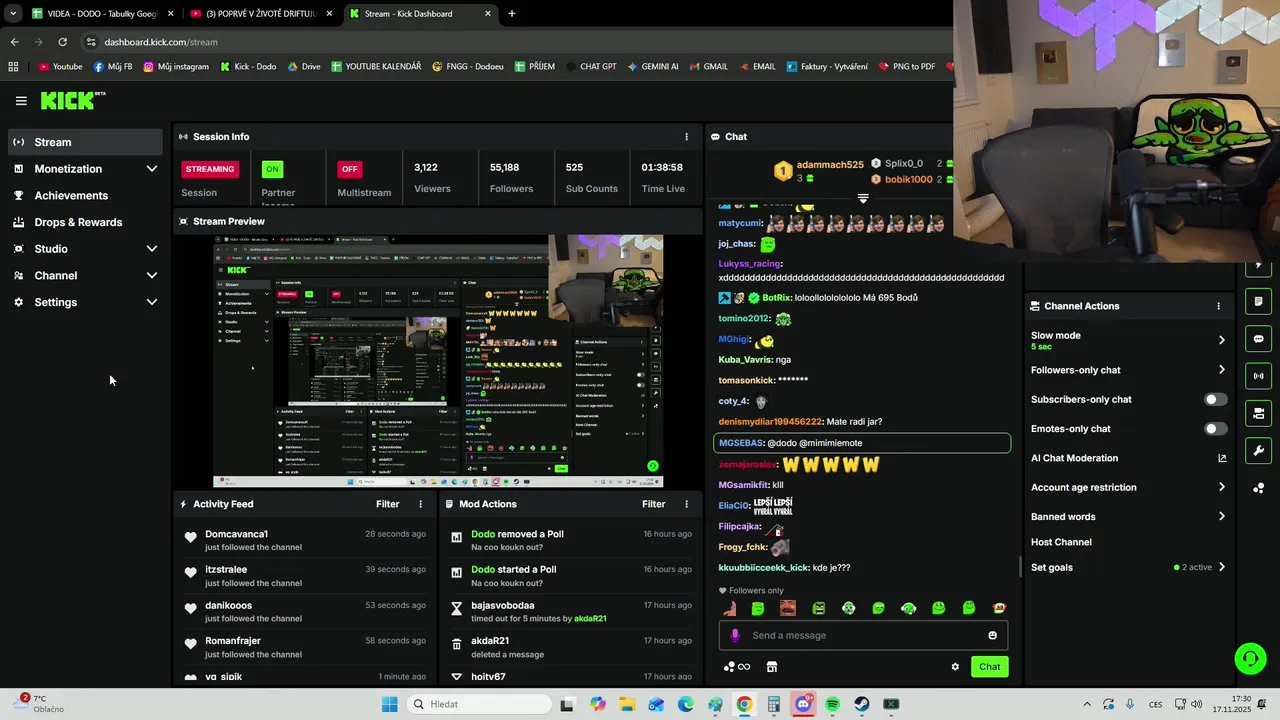Toggle Subscribers-only chat switch
This screenshot has height=720, width=1280.
1215,399
